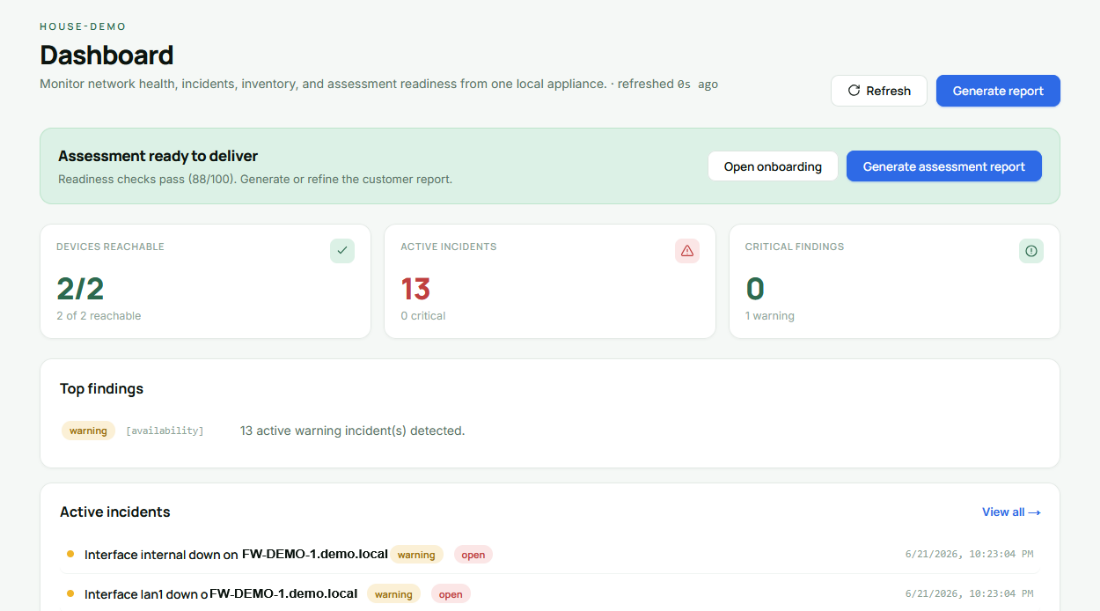Generate the assessment report
The height and width of the screenshot is (611, 1100).
click(944, 166)
